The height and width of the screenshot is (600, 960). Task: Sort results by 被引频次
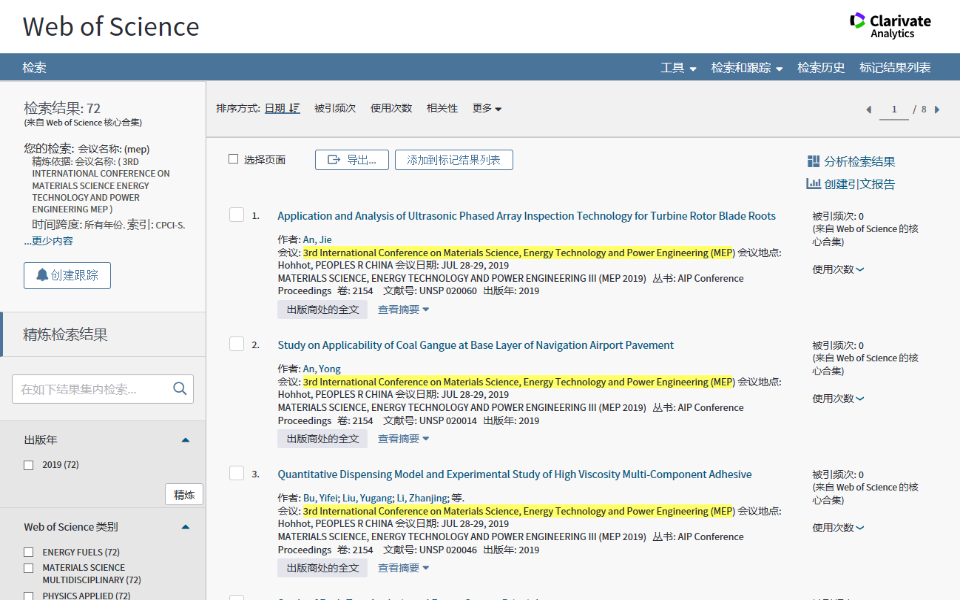click(x=335, y=108)
